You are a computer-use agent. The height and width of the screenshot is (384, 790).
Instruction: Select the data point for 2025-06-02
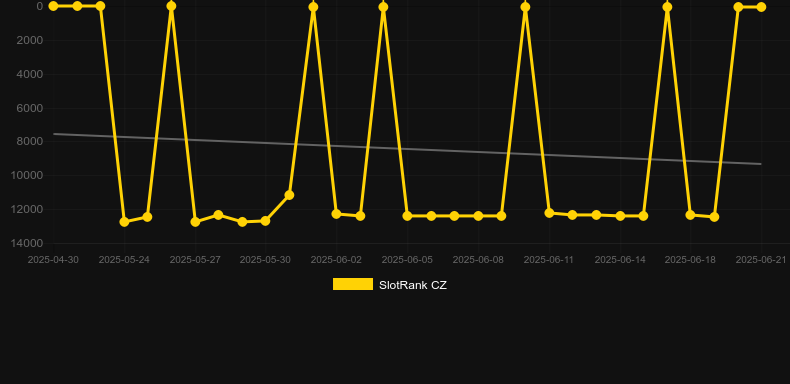click(x=337, y=214)
